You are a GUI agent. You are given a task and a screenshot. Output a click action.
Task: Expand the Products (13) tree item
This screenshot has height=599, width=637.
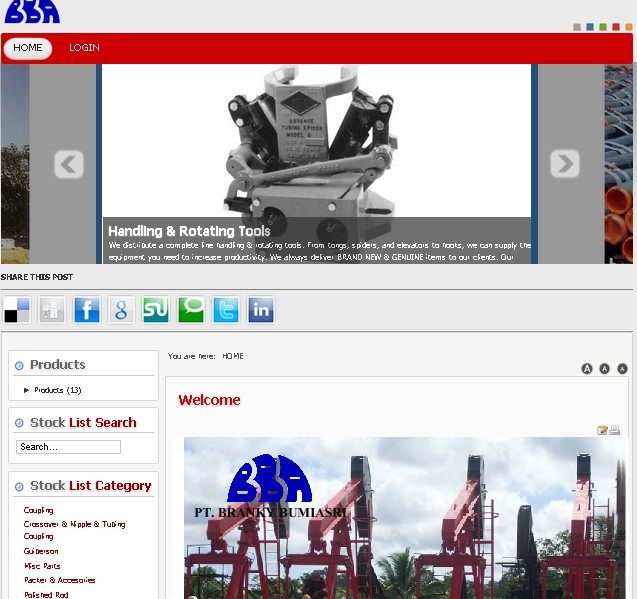coord(26,390)
